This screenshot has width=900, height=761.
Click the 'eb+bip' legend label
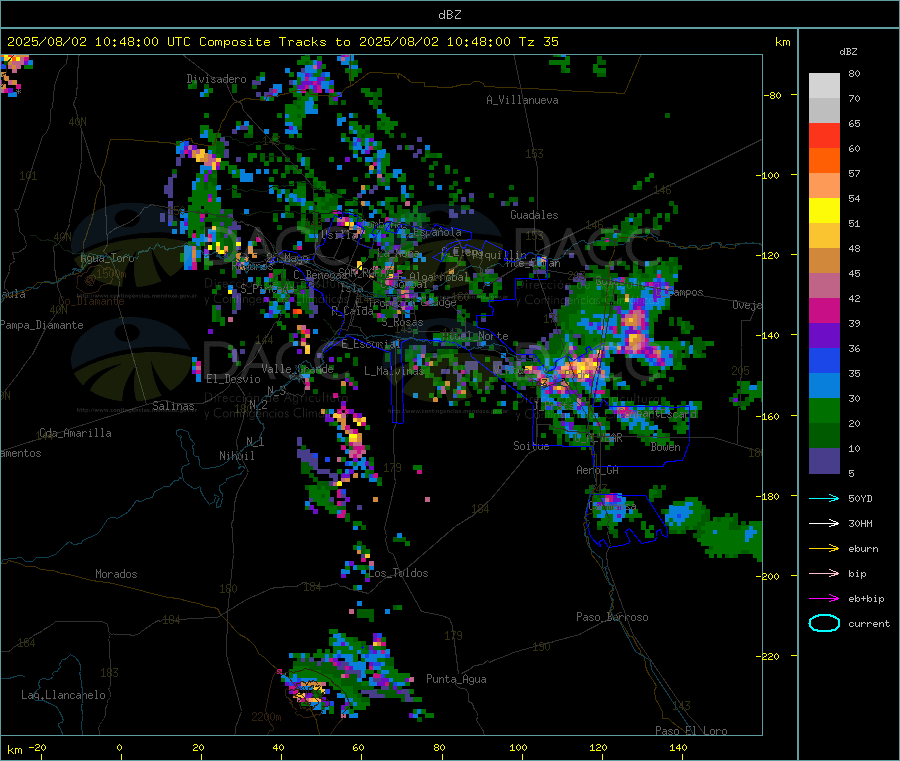(866, 599)
